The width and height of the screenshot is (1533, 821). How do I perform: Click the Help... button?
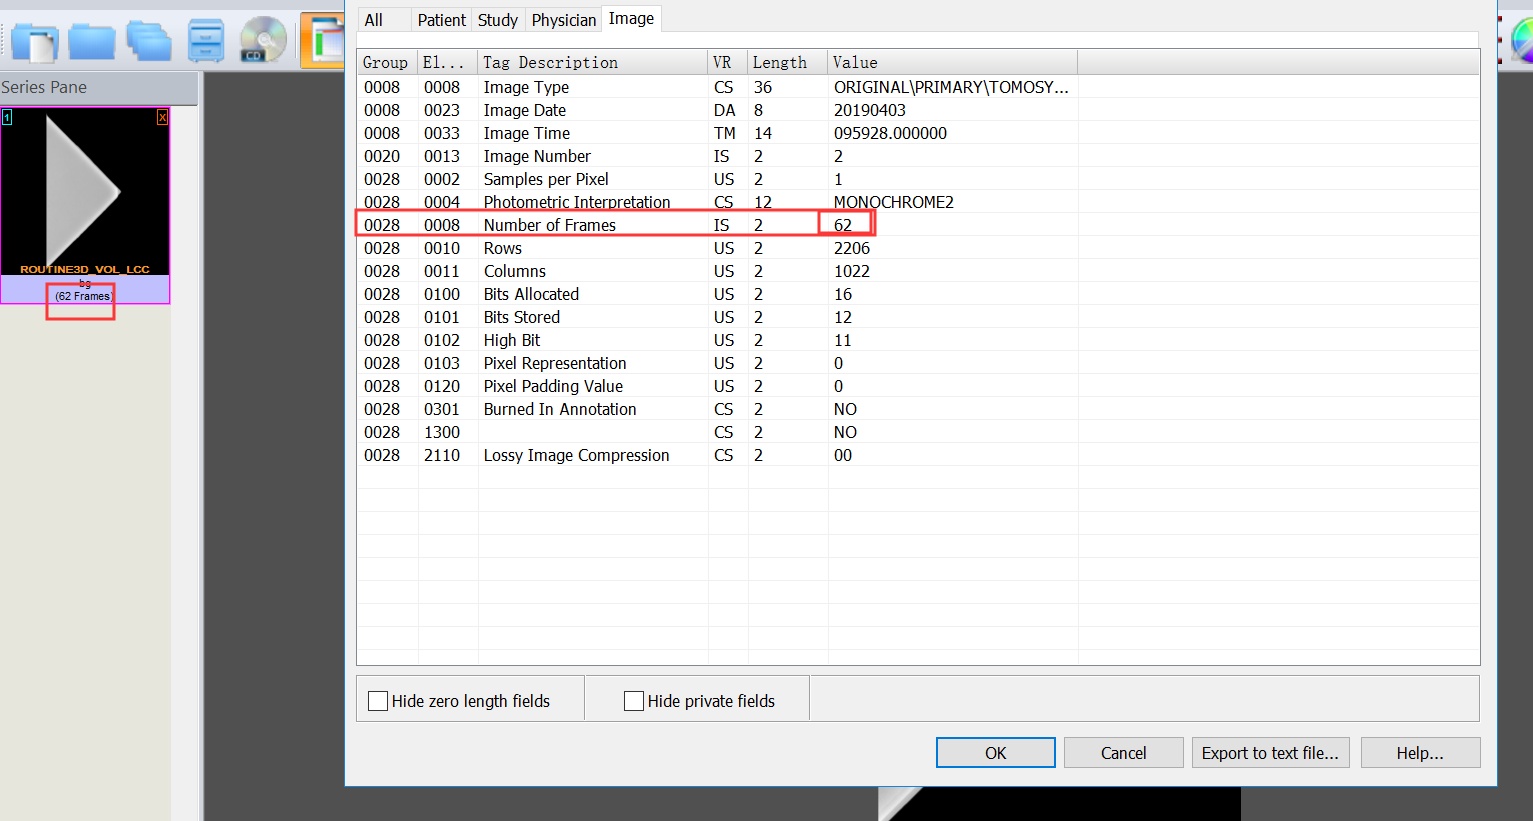tap(1420, 753)
